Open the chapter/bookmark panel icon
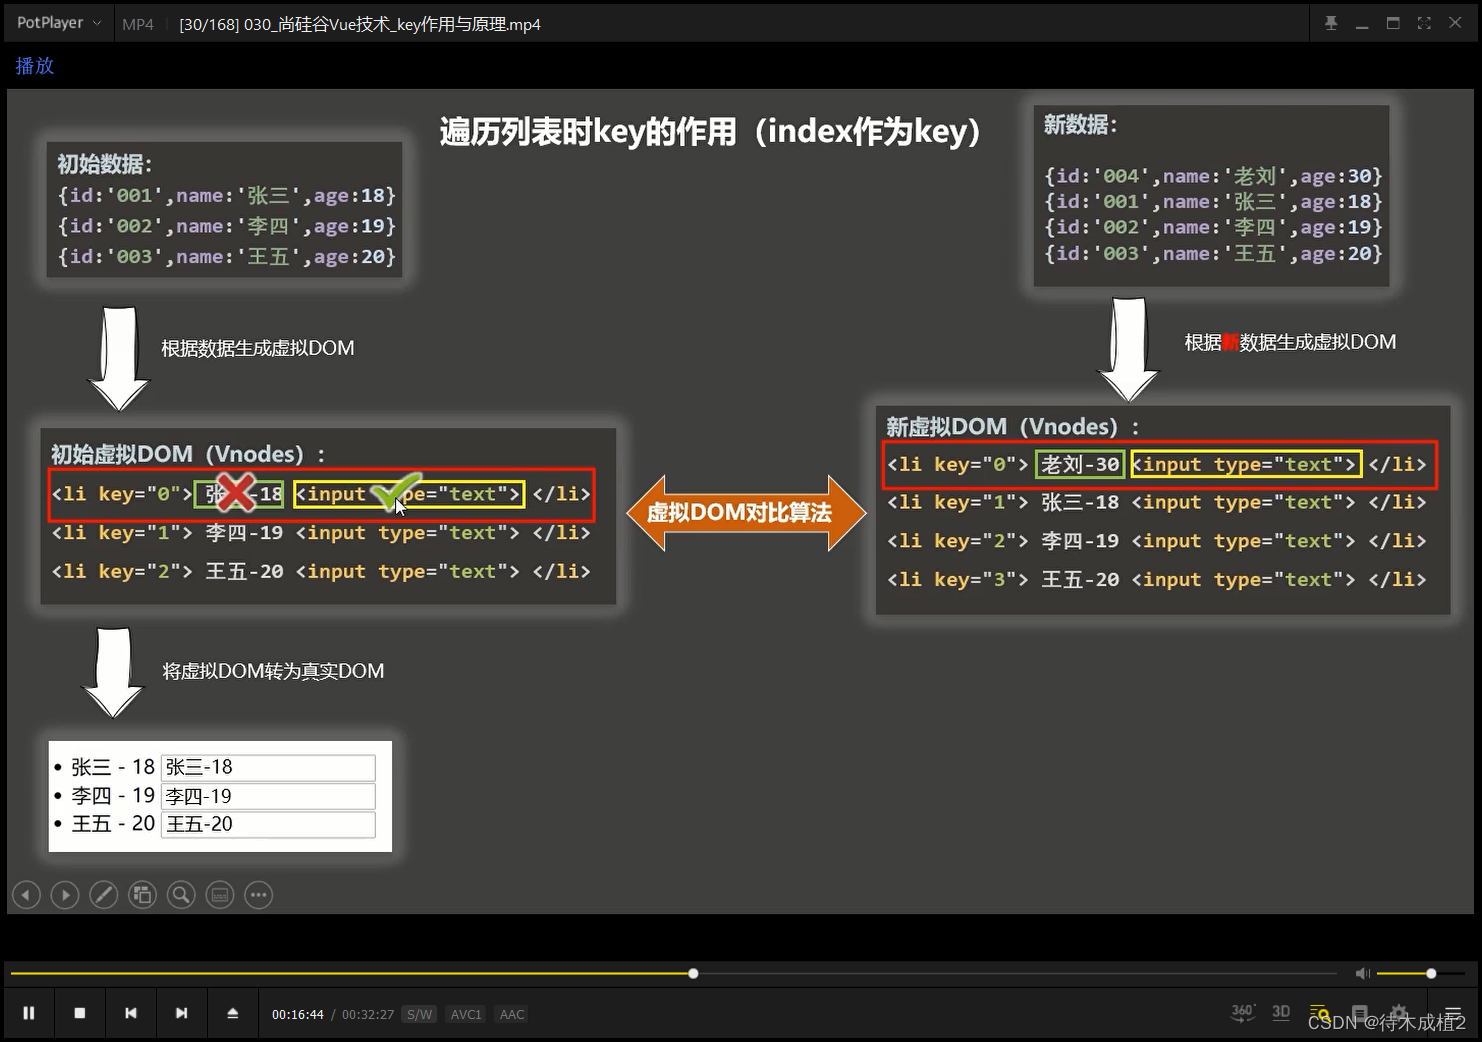 1359,1012
